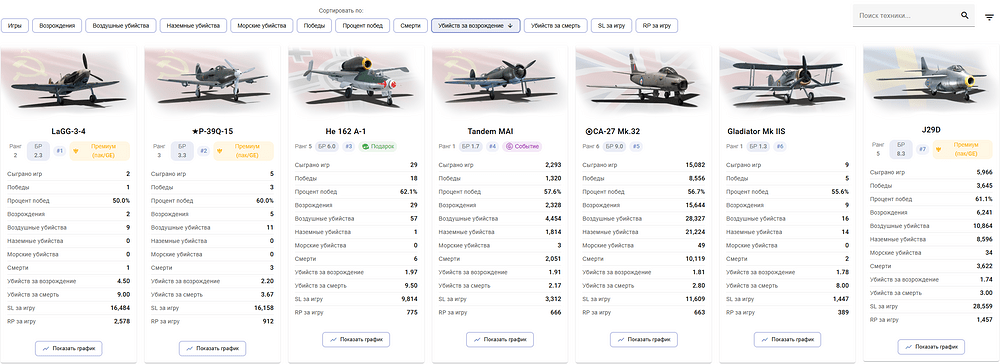Show graph for Tandem MAI
This screenshot has height=364, width=1000.
(x=500, y=340)
